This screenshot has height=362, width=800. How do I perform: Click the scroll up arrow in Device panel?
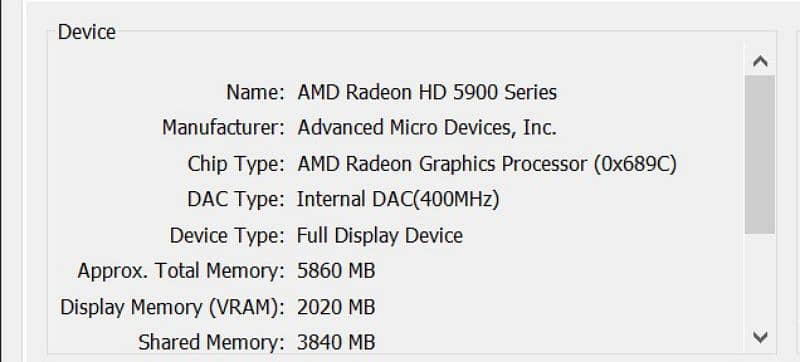click(x=760, y=62)
